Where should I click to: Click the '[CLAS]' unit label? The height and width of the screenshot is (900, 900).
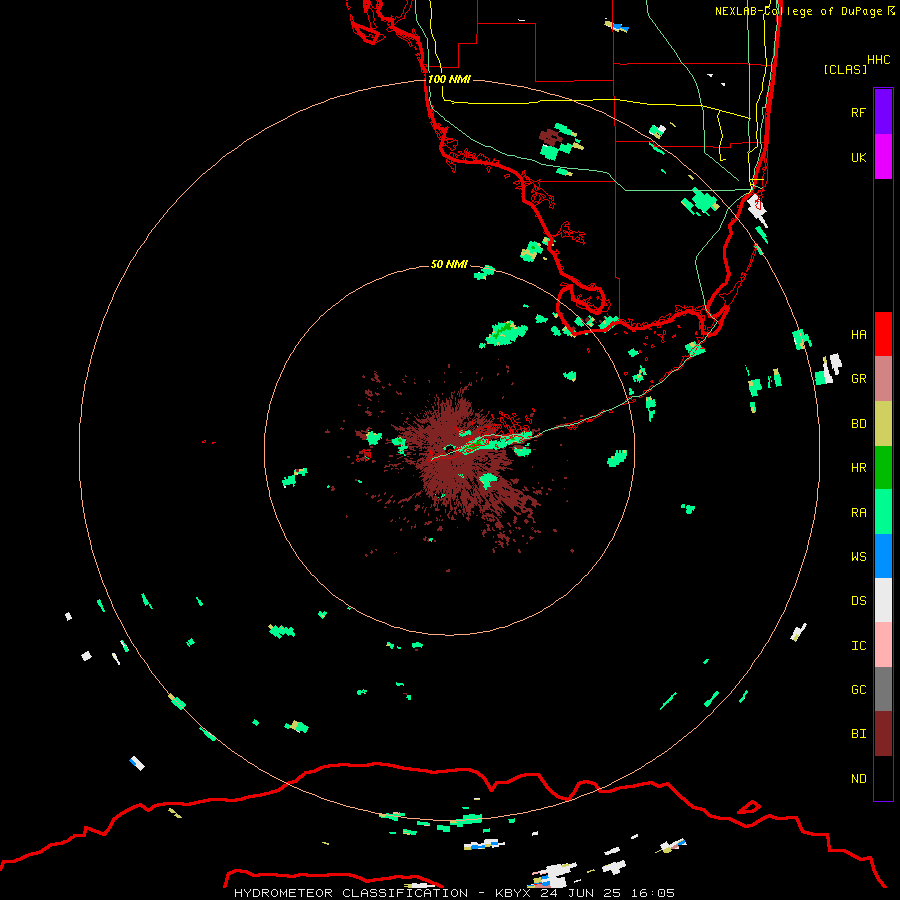[845, 69]
